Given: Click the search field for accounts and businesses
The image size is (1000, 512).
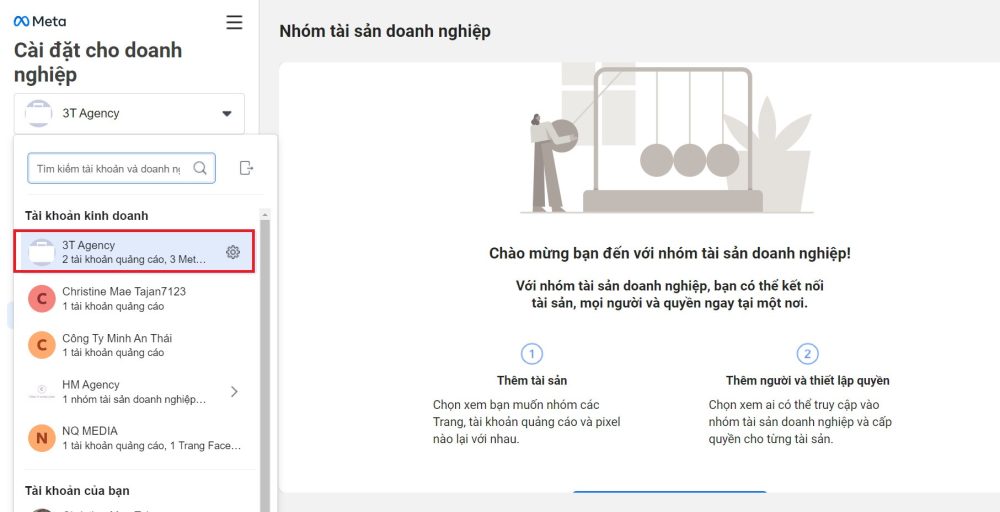Looking at the screenshot, I should click(x=121, y=168).
